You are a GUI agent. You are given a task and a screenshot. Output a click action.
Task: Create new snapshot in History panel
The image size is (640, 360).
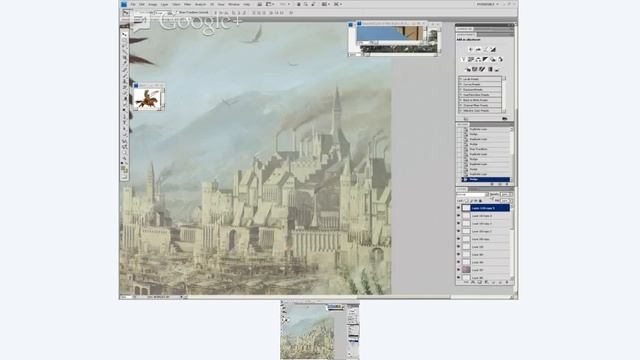[500, 184]
